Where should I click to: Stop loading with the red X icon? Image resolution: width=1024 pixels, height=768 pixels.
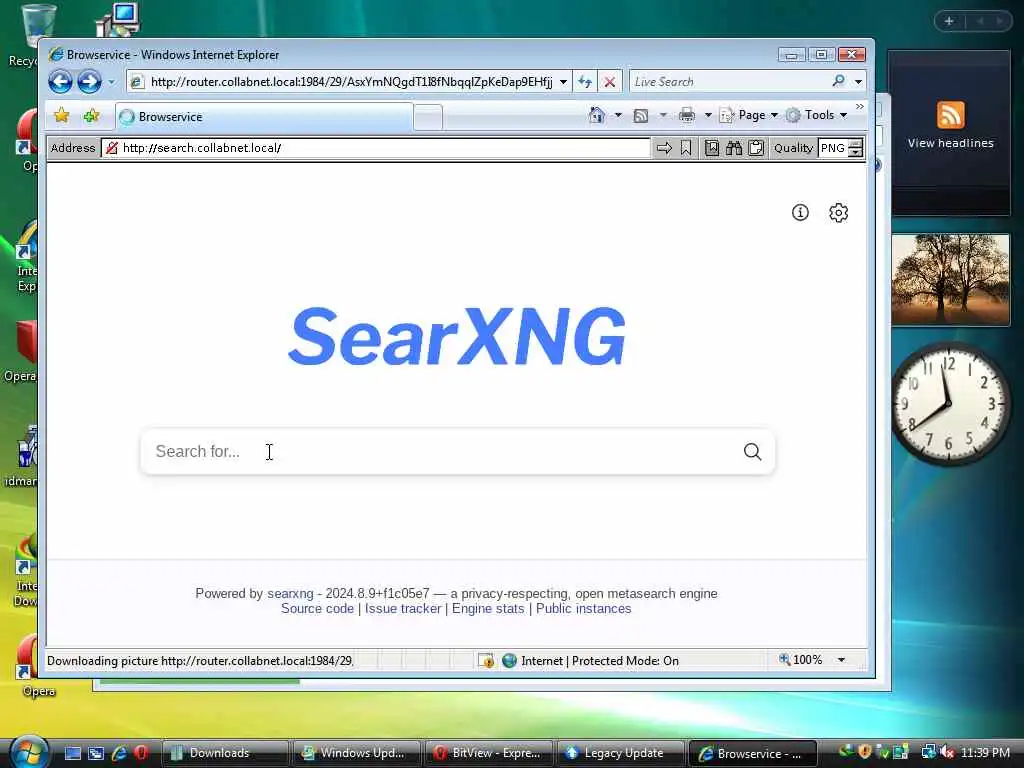coord(609,82)
